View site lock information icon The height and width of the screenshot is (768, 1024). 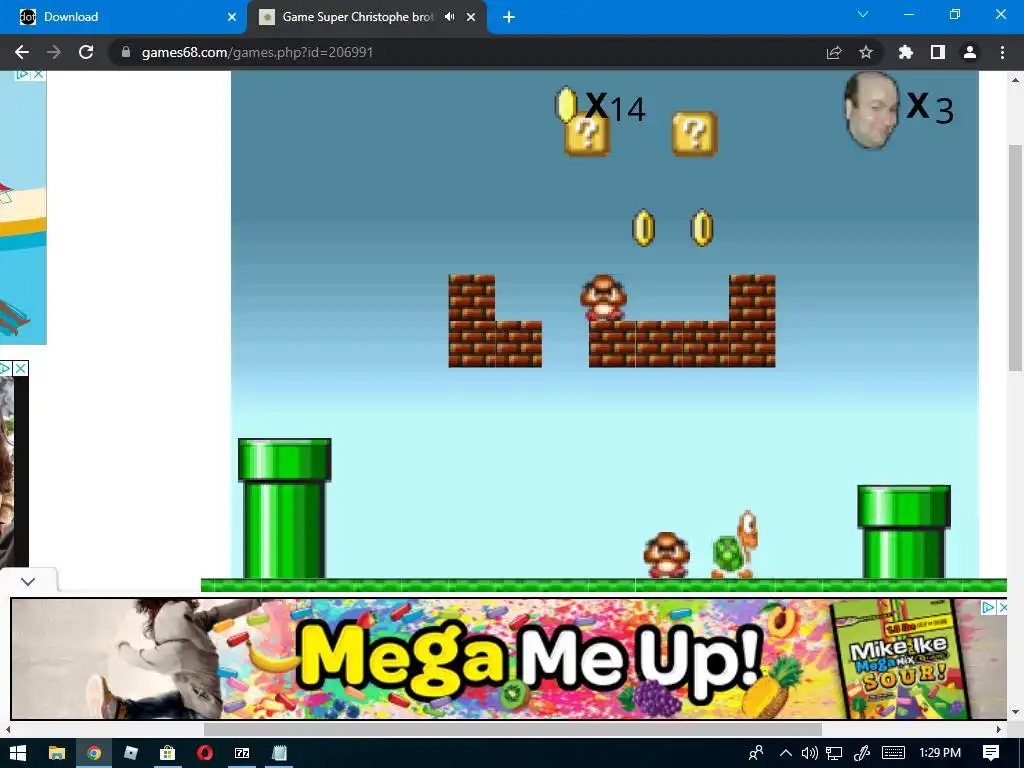click(x=126, y=52)
